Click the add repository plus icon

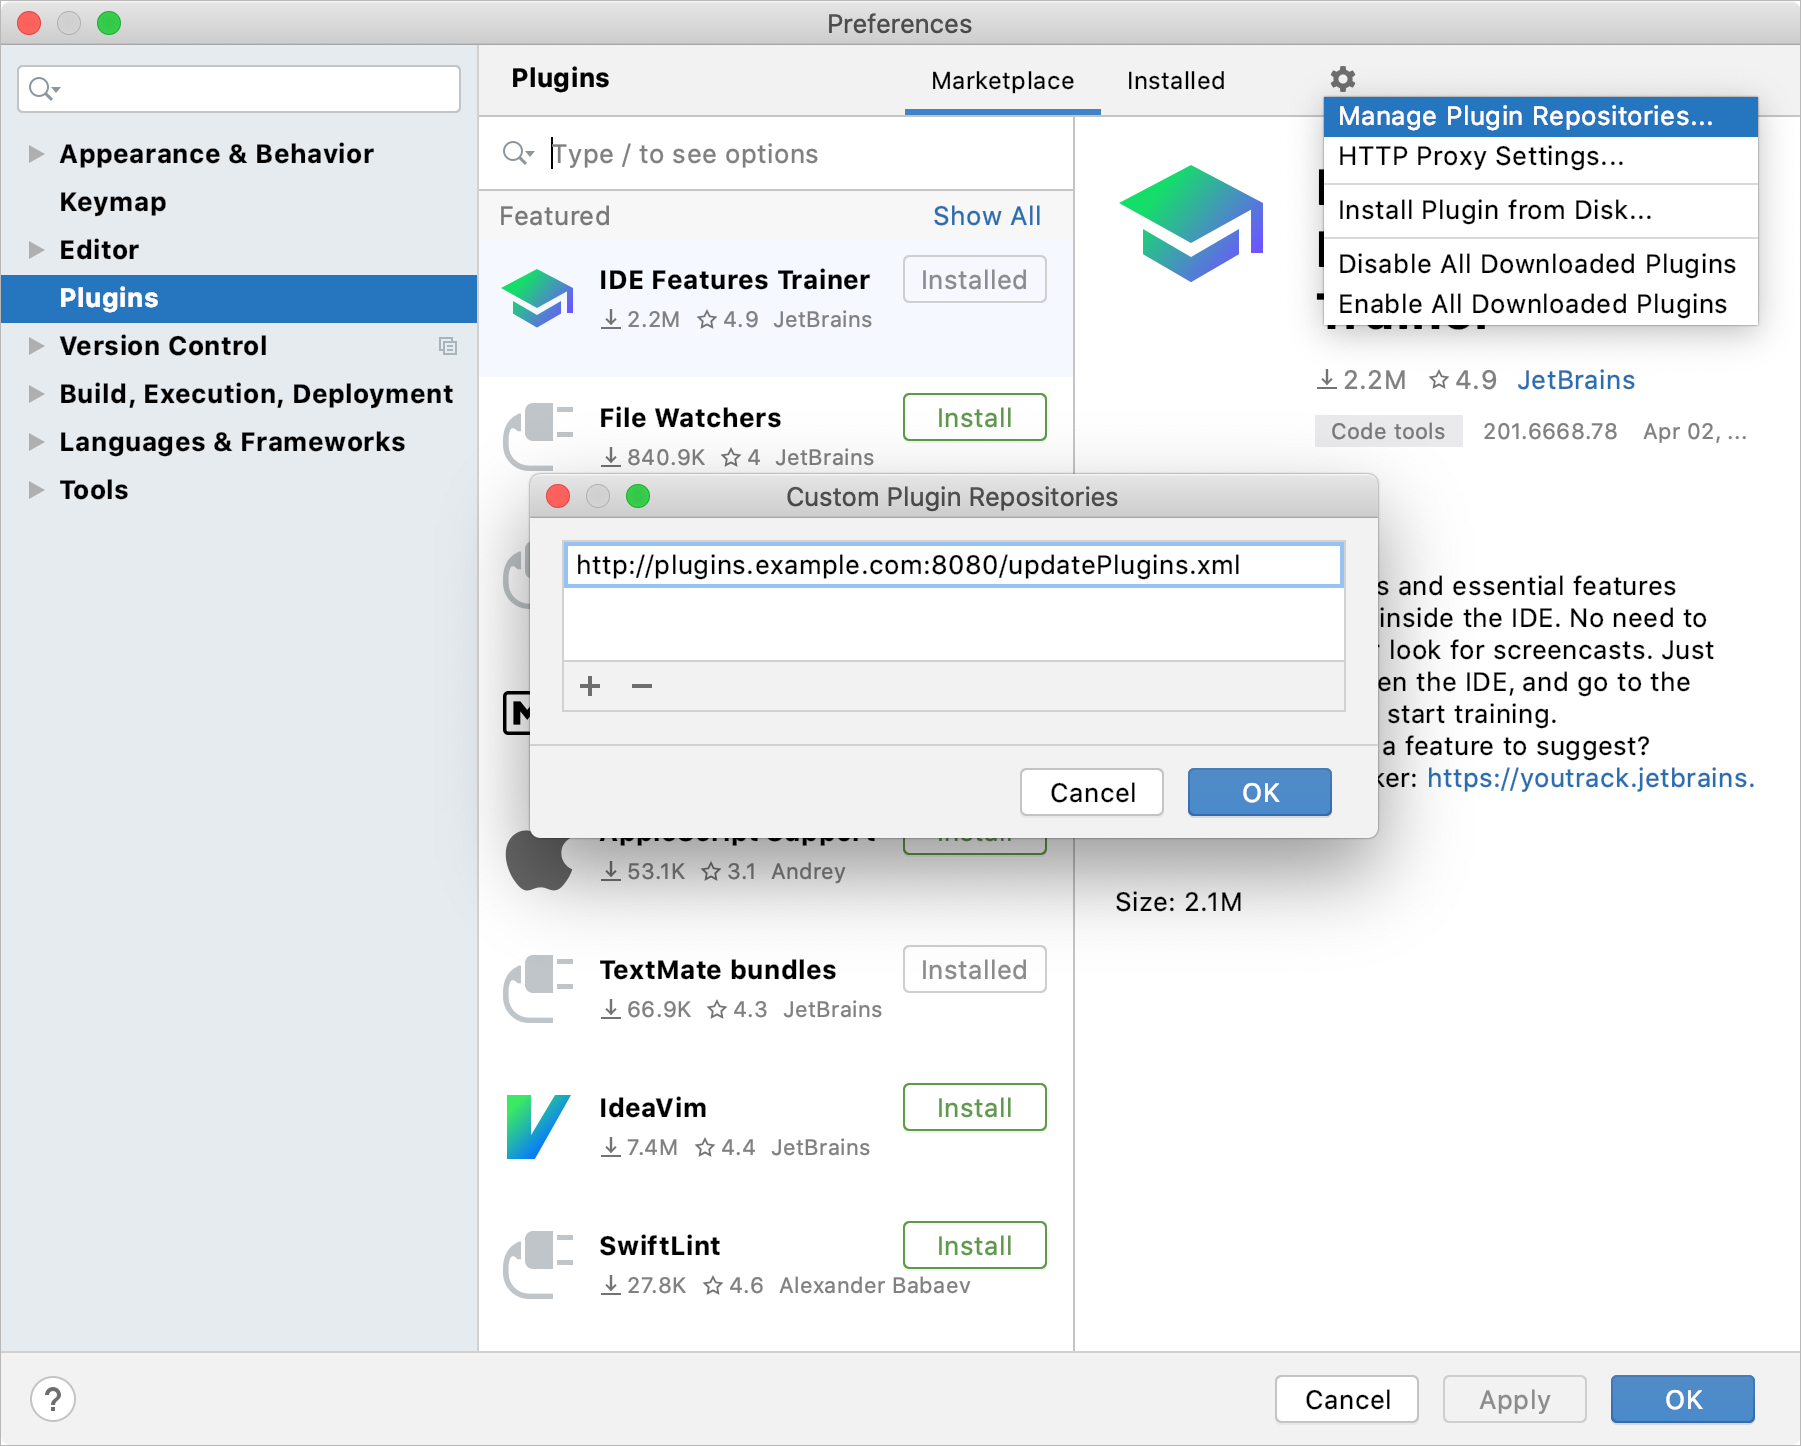coord(590,686)
